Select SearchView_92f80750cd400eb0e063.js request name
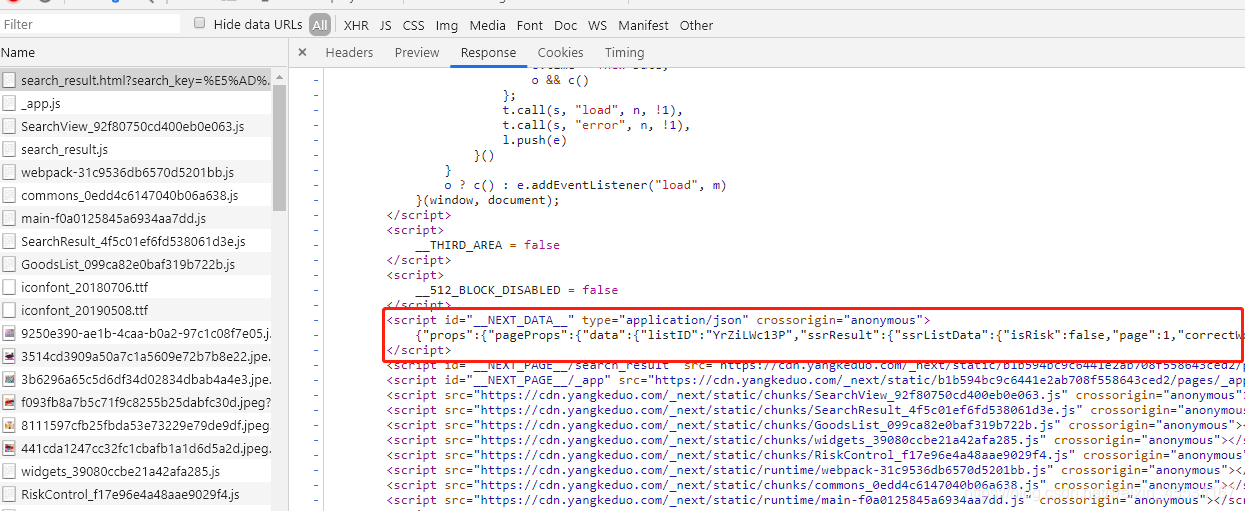This screenshot has height=511, width=1245. (x=132, y=126)
